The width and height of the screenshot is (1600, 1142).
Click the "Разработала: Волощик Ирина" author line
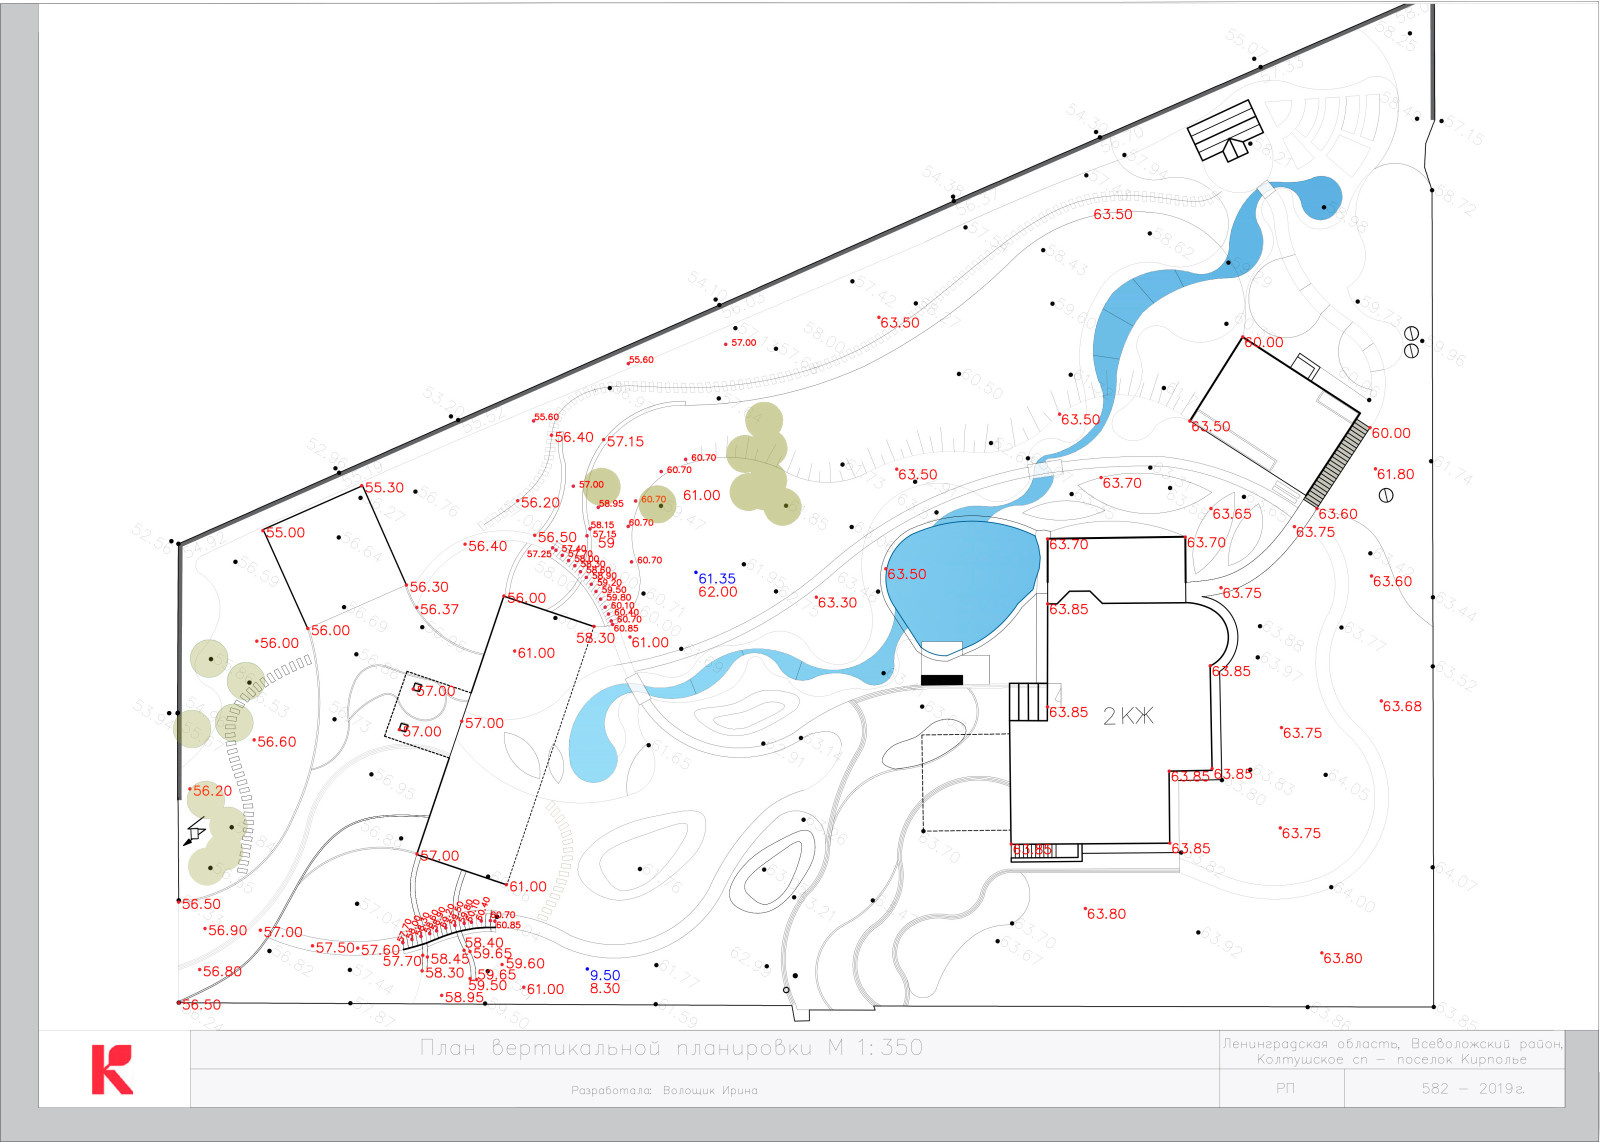tap(664, 1090)
